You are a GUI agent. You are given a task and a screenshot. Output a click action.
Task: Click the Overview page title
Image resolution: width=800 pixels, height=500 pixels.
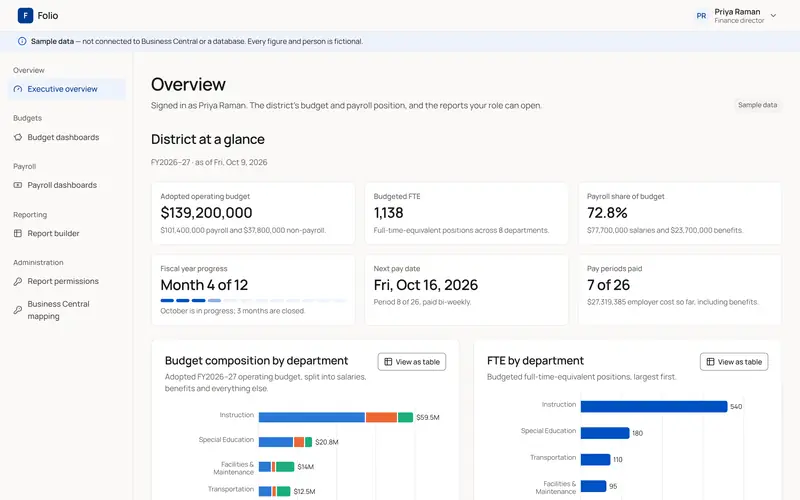[188, 84]
